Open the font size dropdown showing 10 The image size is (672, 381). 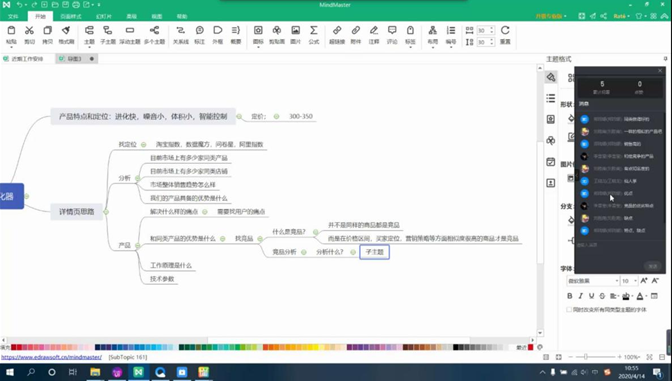coord(629,281)
